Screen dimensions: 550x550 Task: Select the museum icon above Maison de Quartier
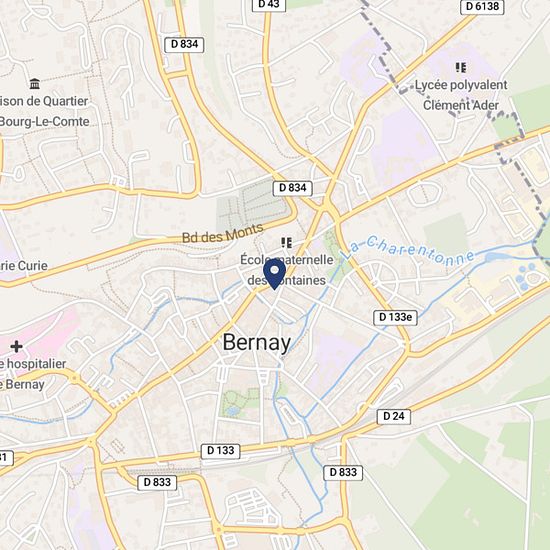[x=35, y=84]
